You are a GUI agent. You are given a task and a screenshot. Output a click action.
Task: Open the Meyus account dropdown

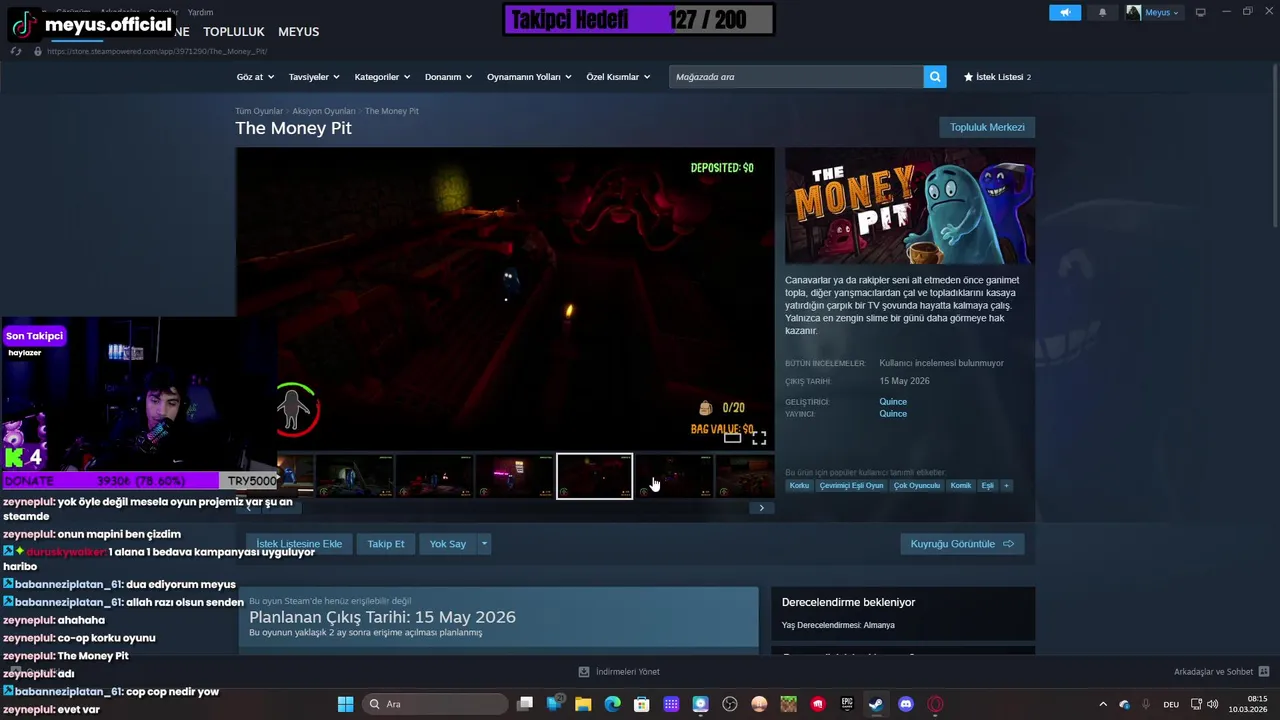[1153, 12]
